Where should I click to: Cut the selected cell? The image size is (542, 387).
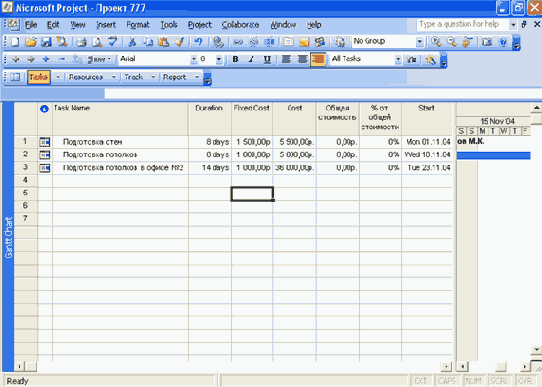132,42
